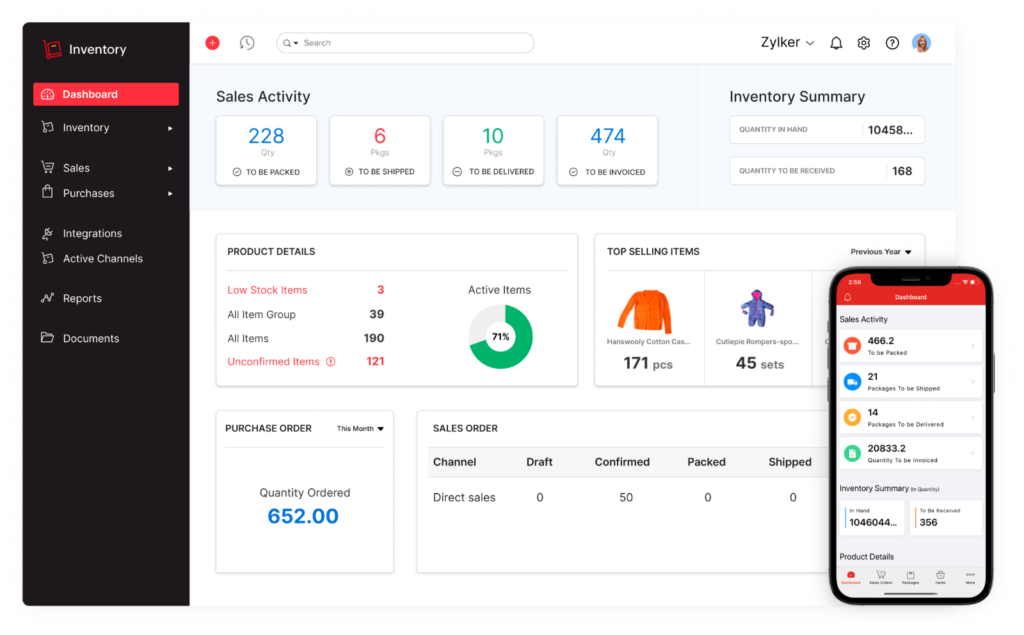Viewport: 1024px width, 635px height.
Task: Change the This Month purchase order filter
Action: pyautogui.click(x=360, y=429)
